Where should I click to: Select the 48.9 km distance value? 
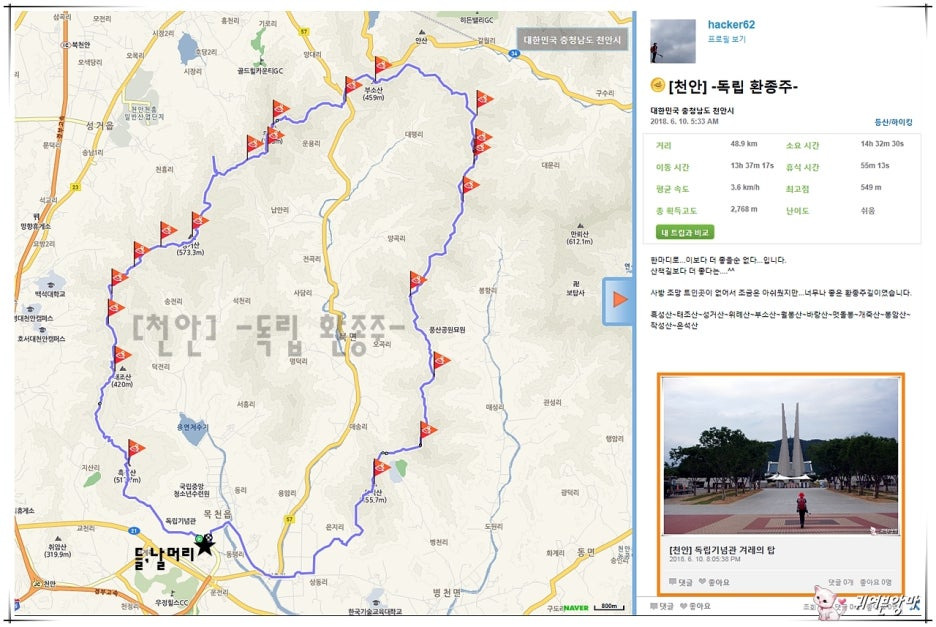tap(743, 144)
